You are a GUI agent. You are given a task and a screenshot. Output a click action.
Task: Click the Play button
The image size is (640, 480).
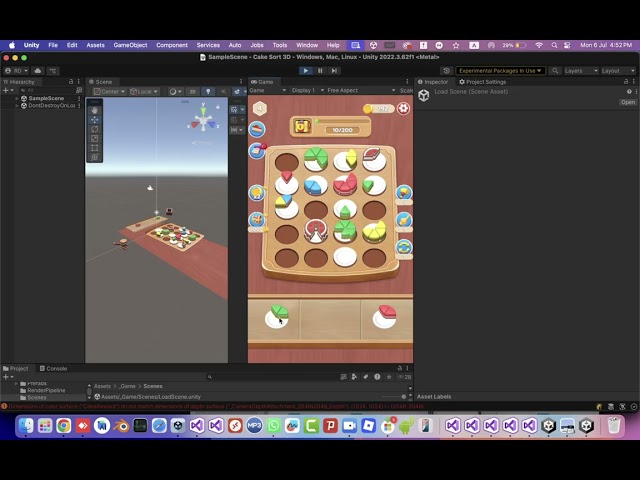(305, 71)
